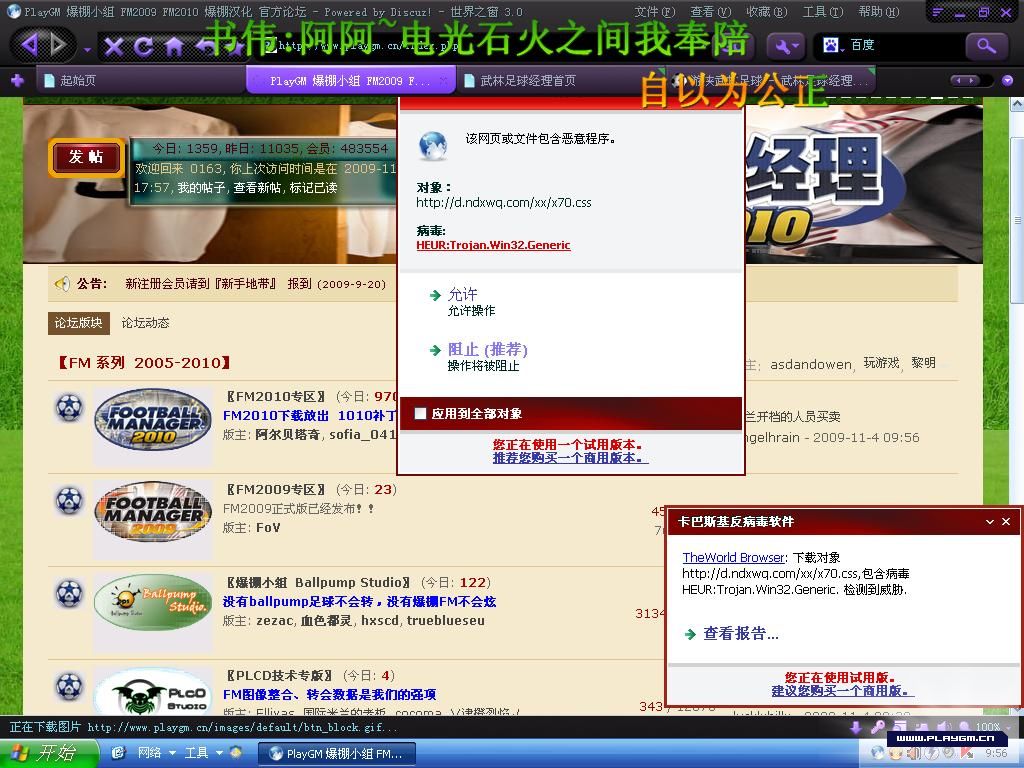Click the soccer ball icon for the 爆棚小组 row
This screenshot has height=768, width=1024.
[x=69, y=594]
